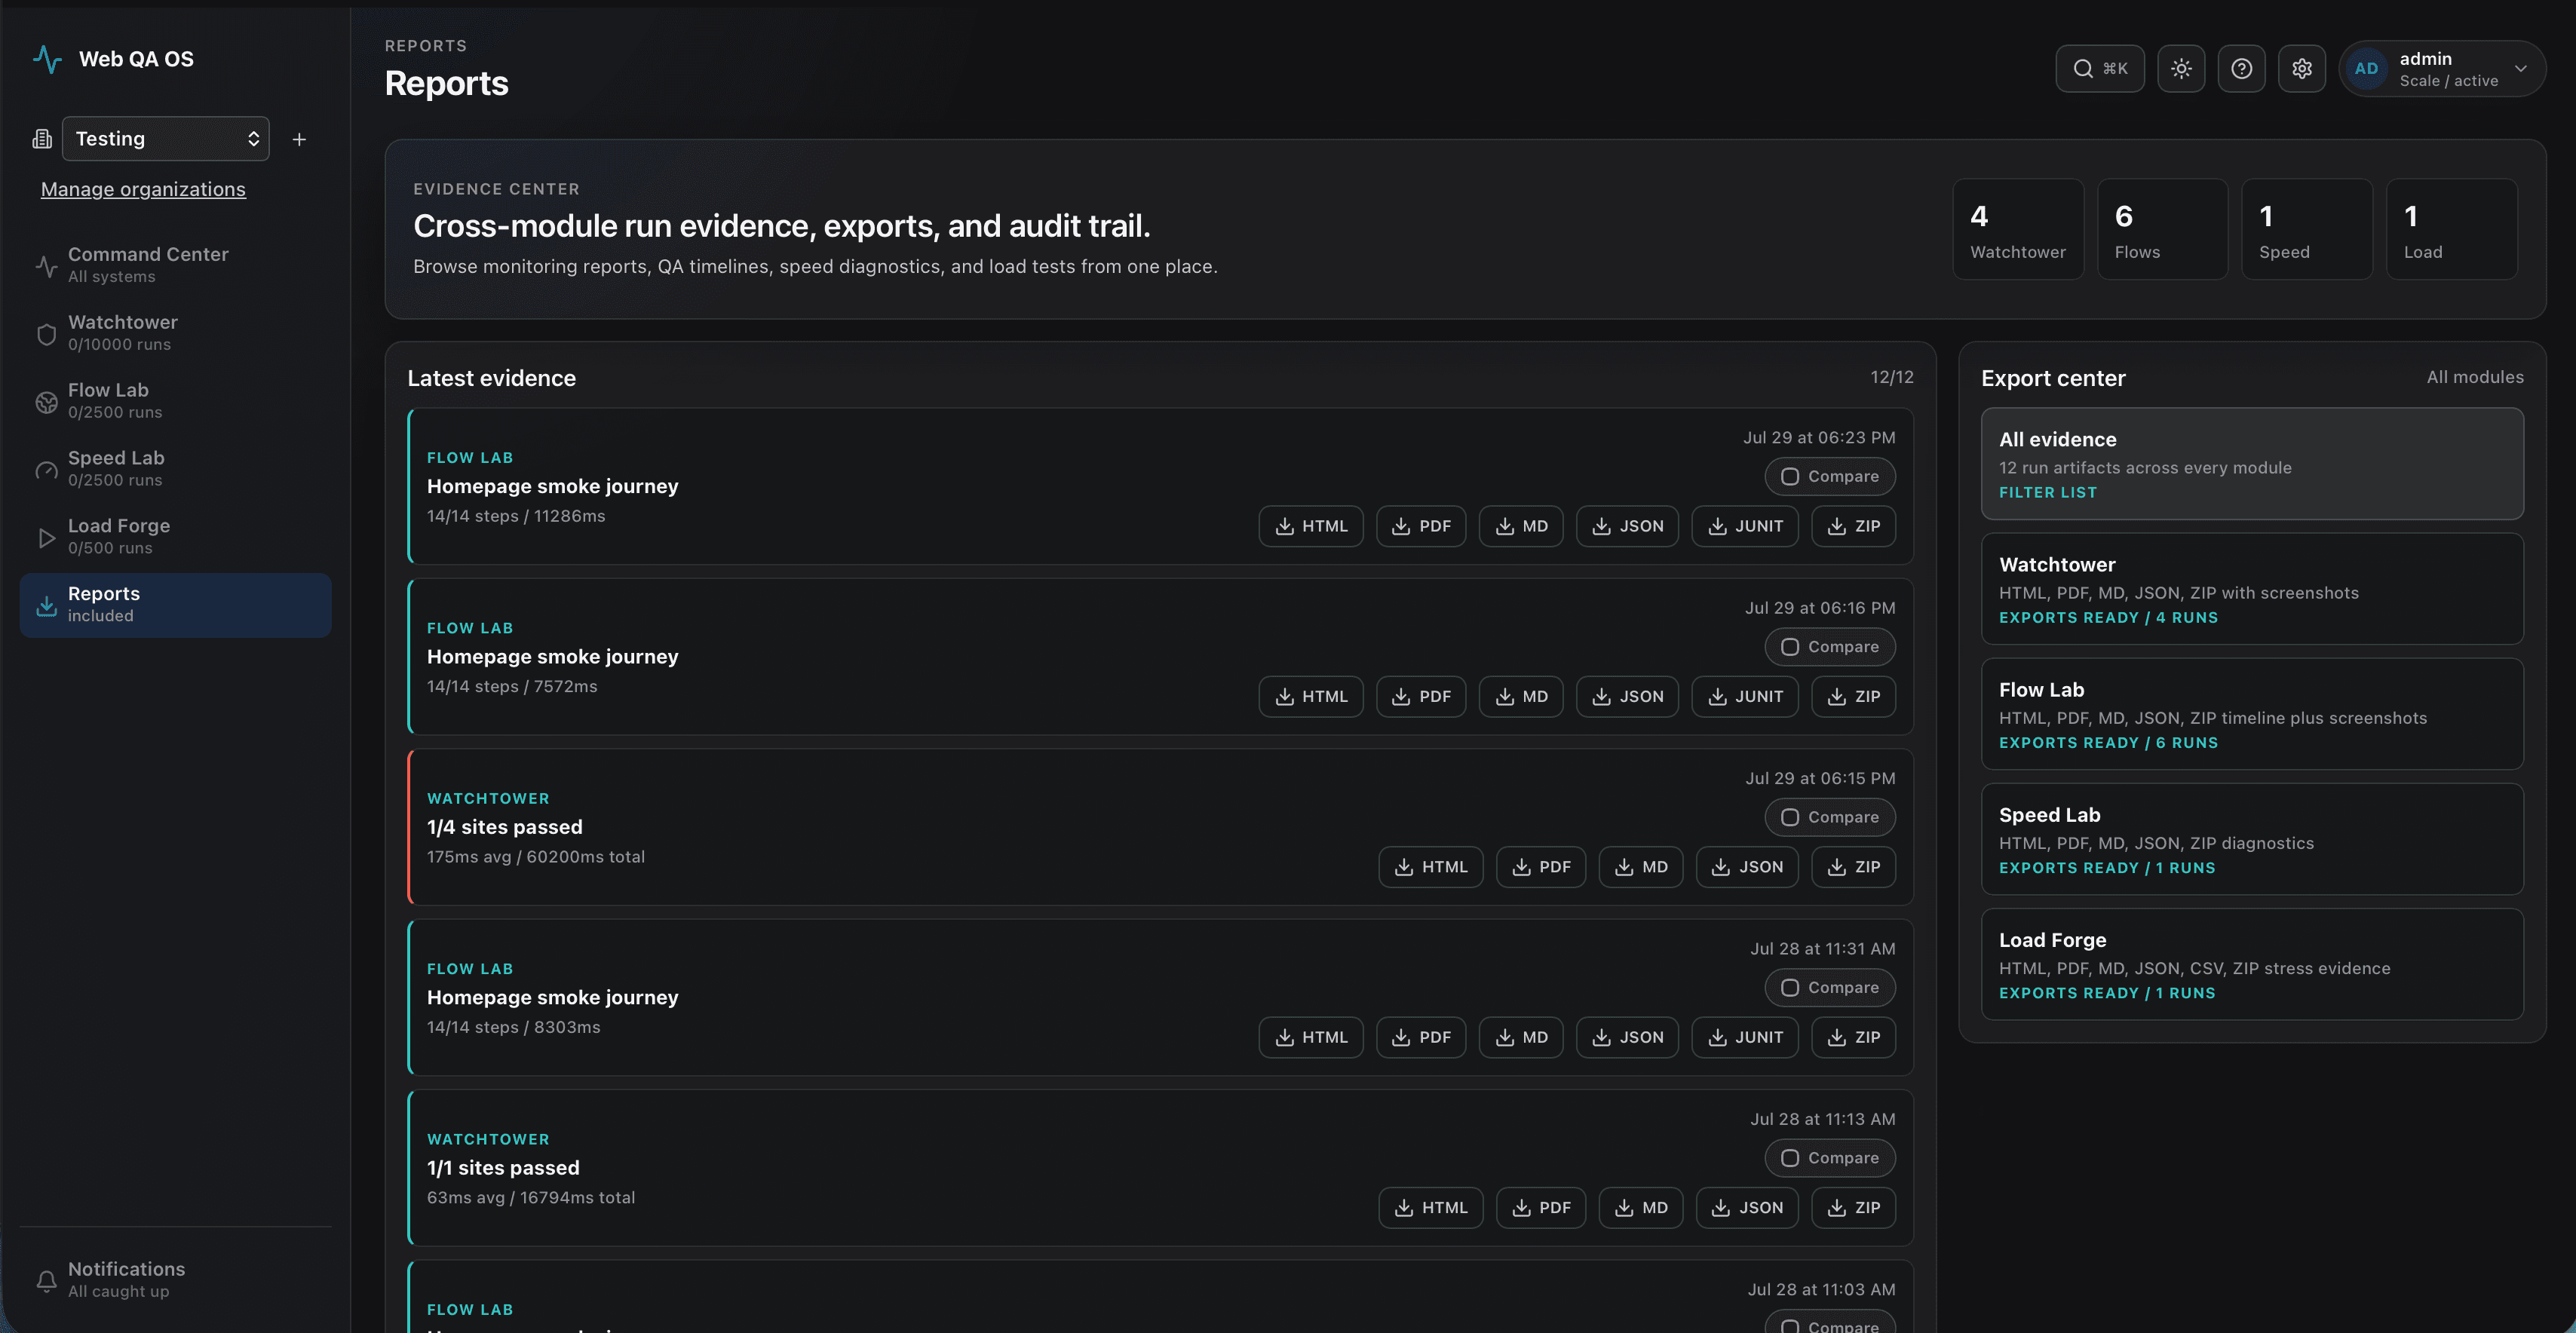
Task: Download ZIP for the 7572ms run
Action: 1854,697
